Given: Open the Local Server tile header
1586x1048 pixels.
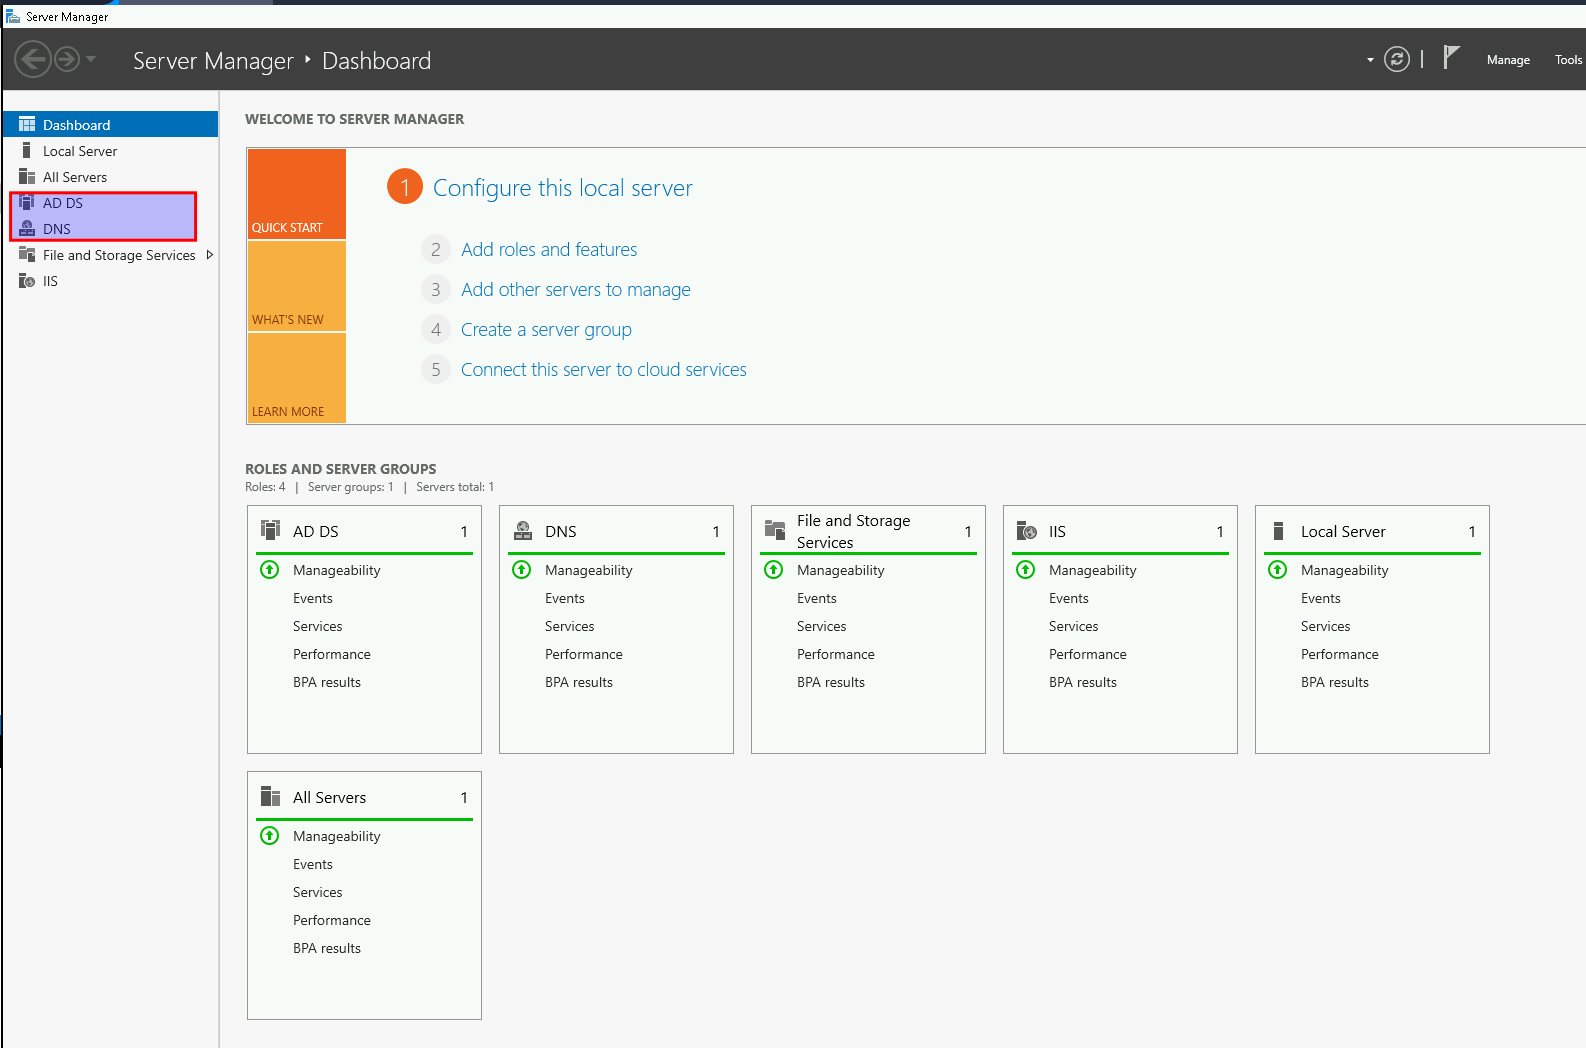Looking at the screenshot, I should click(x=1372, y=531).
